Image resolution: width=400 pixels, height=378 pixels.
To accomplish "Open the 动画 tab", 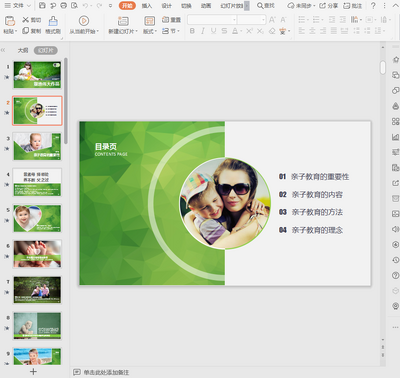I will point(206,6).
